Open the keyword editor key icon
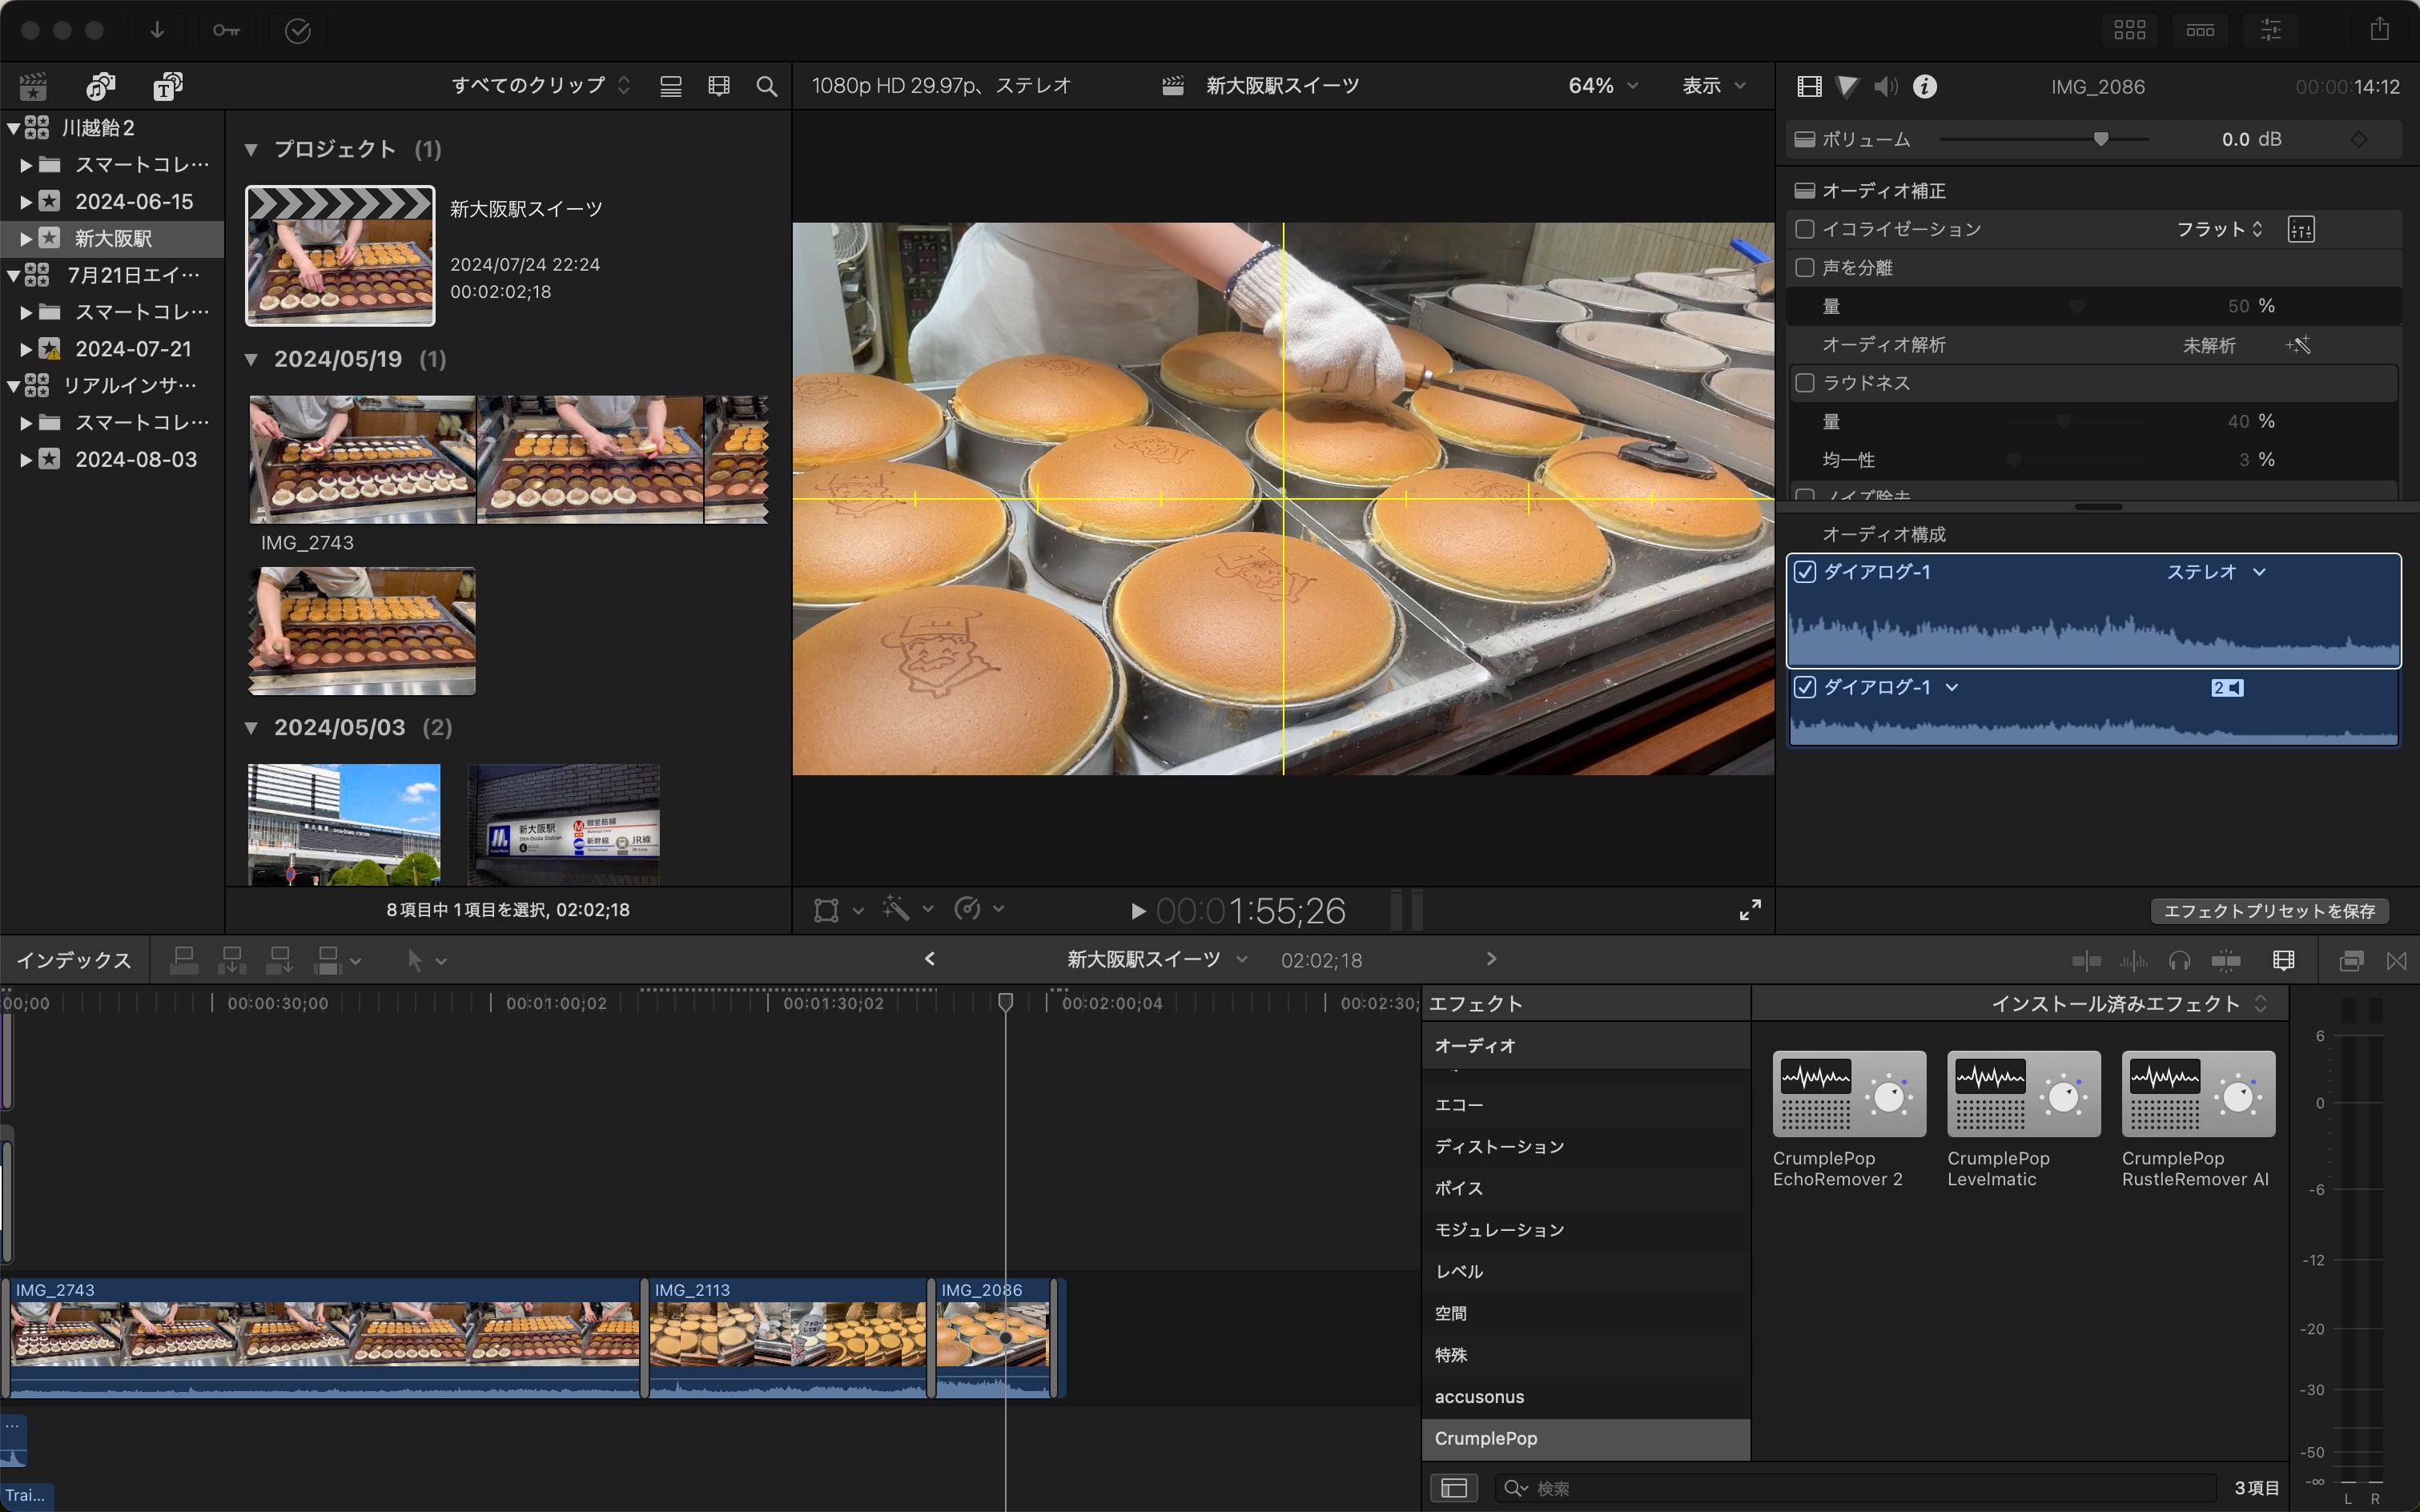 click(x=226, y=30)
